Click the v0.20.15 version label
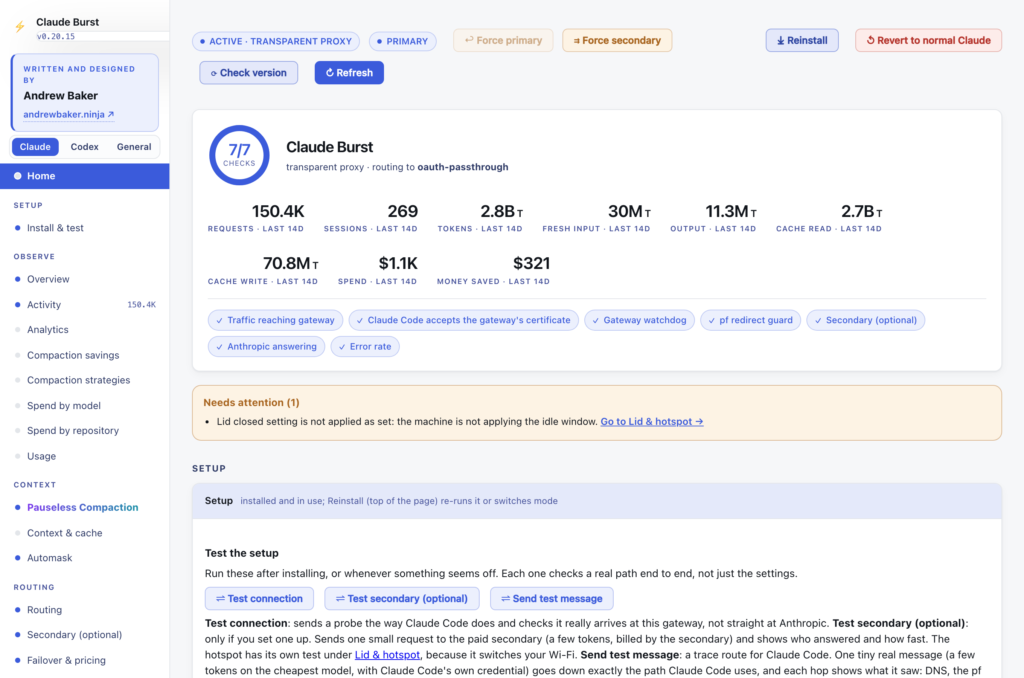The width and height of the screenshot is (1024, 678). click(x=56, y=37)
